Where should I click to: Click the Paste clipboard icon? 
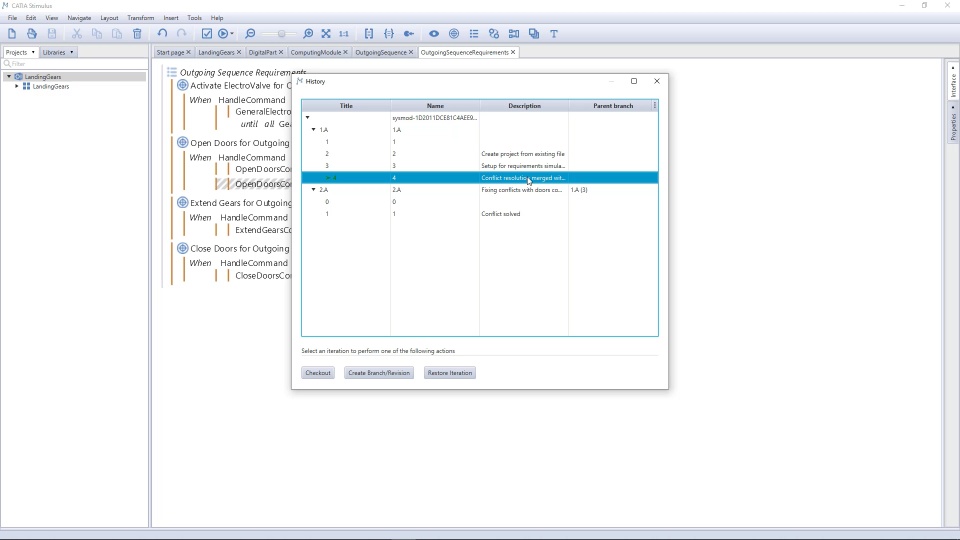coord(117,34)
